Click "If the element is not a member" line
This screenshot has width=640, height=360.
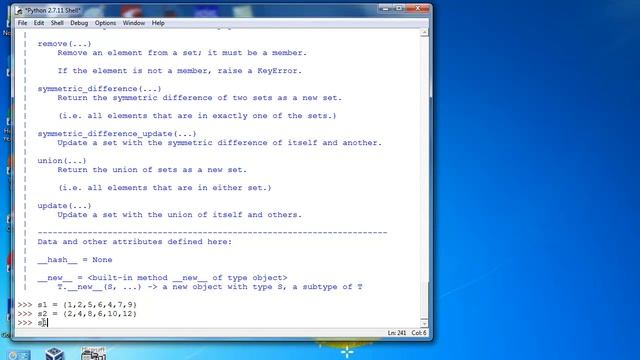coord(180,71)
